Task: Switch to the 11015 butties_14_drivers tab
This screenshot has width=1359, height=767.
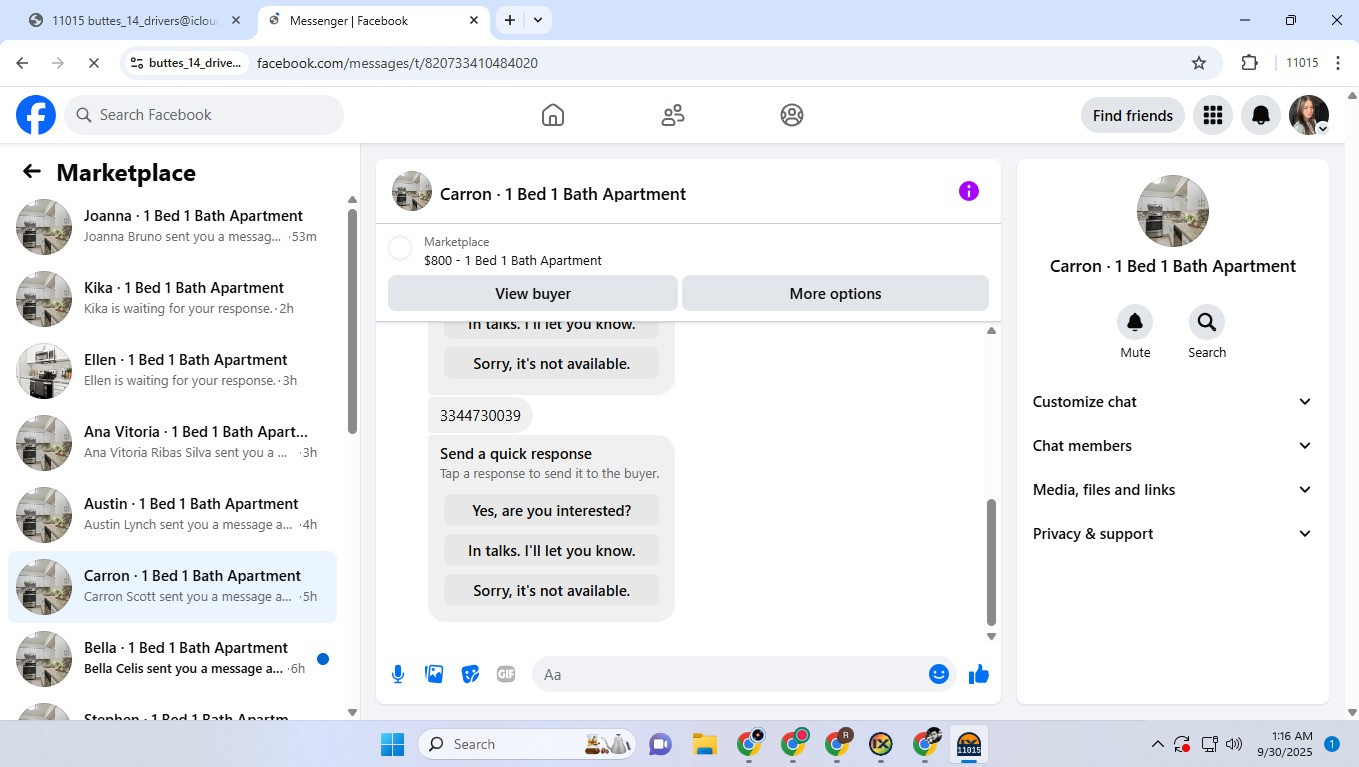Action: click(134, 20)
